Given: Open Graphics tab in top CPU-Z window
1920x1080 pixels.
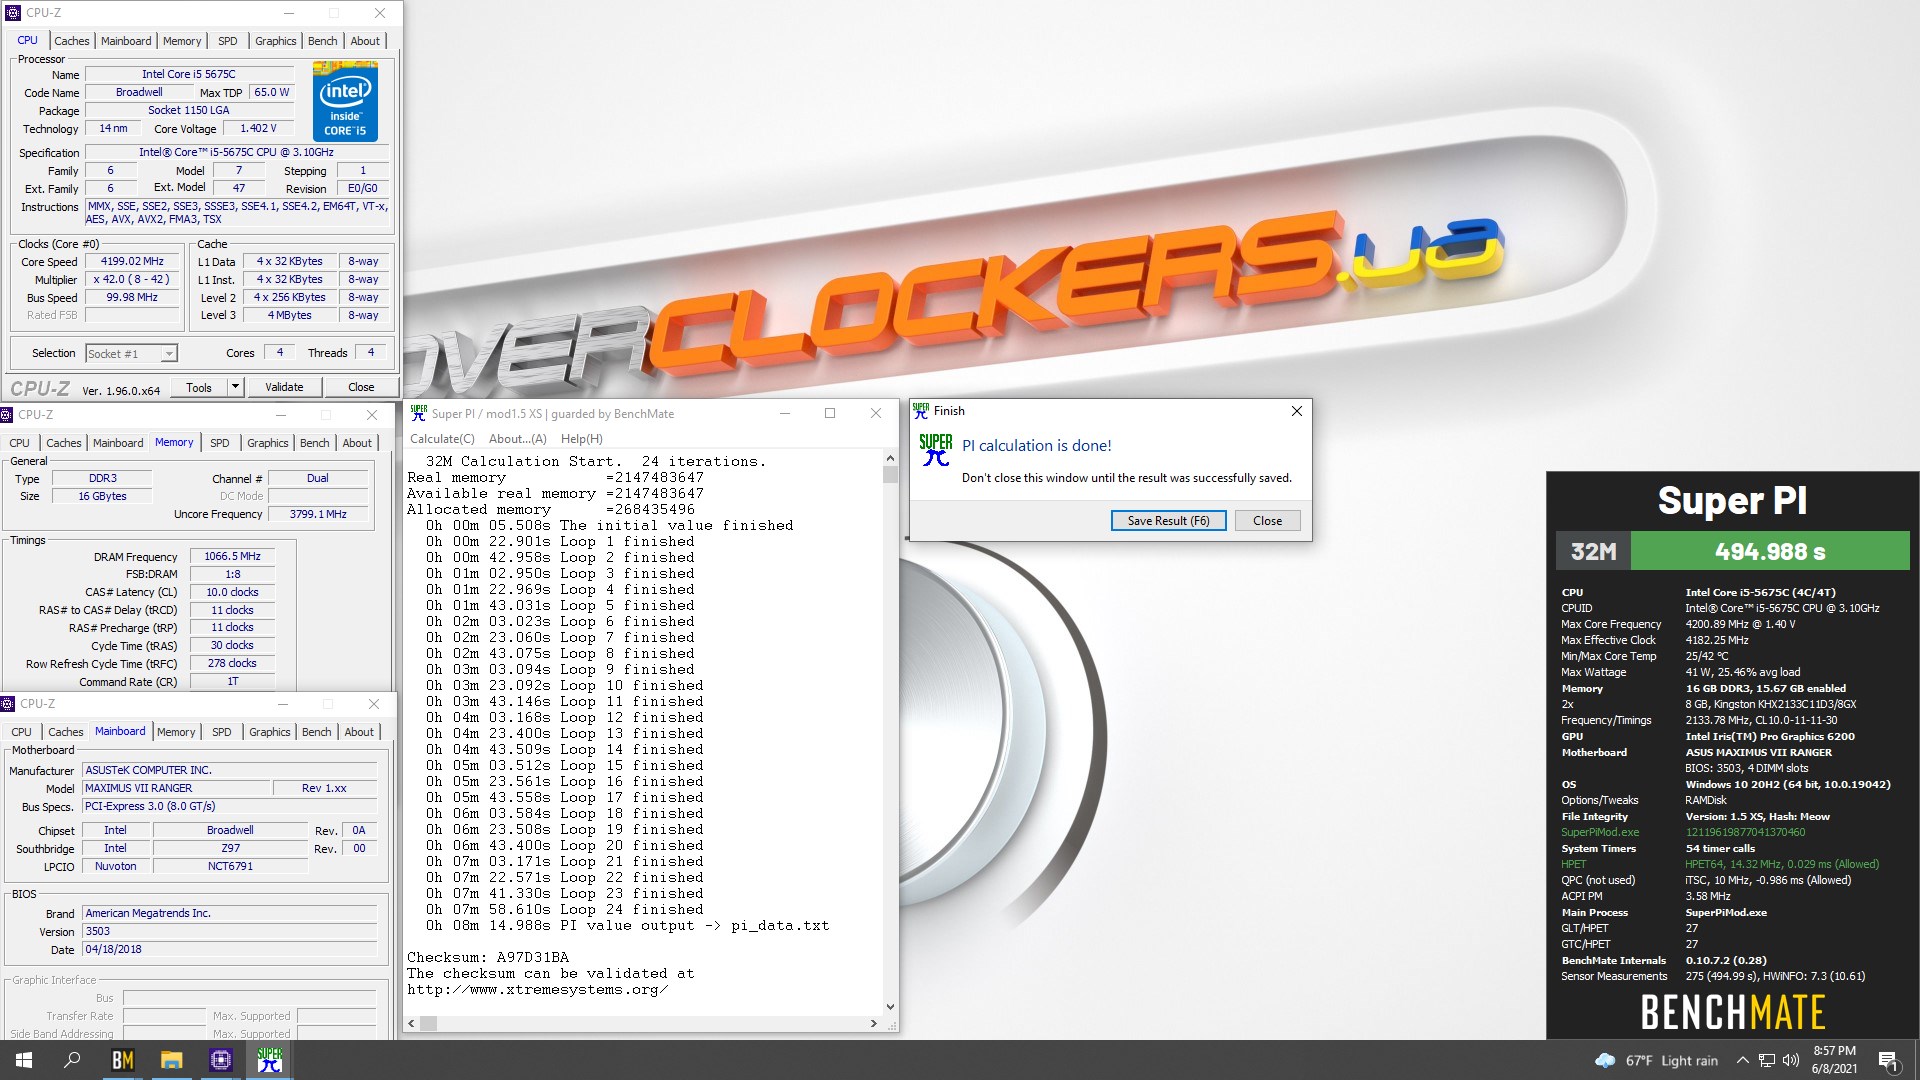Looking at the screenshot, I should click(x=275, y=41).
